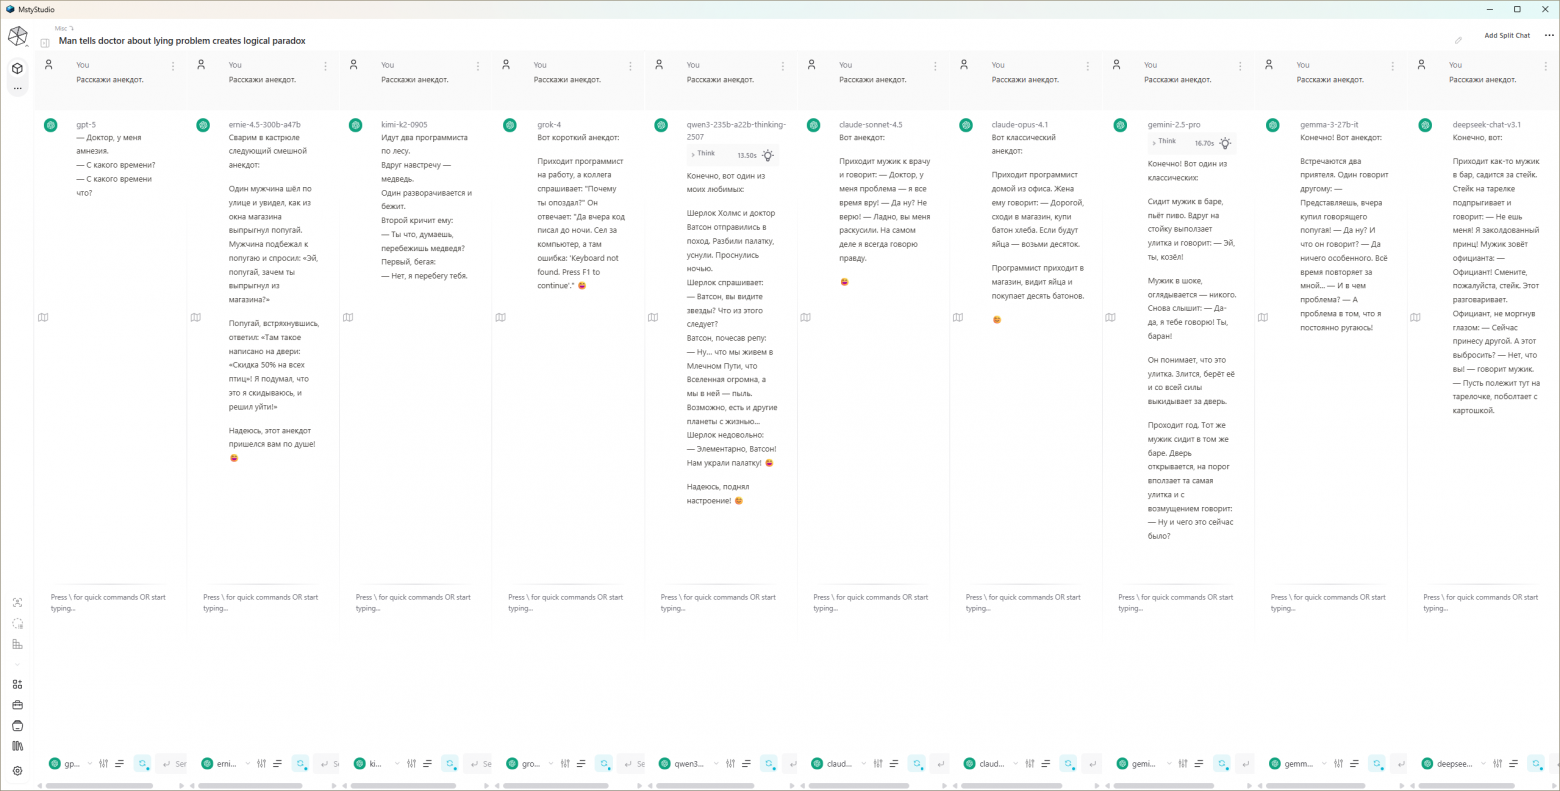
Task: Toggle sync for the gemma chat
Action: click(x=1377, y=764)
